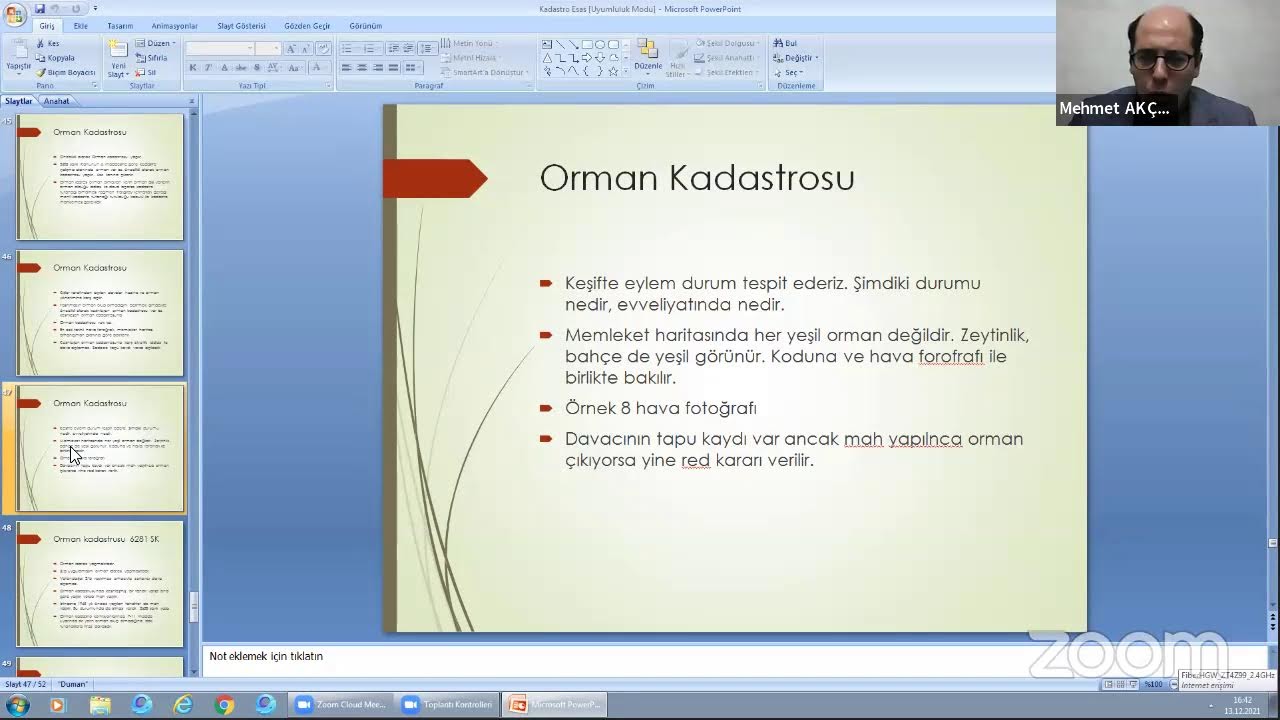Image resolution: width=1280 pixels, height=720 pixels.
Task: Open line spacing options
Action: tap(428, 48)
